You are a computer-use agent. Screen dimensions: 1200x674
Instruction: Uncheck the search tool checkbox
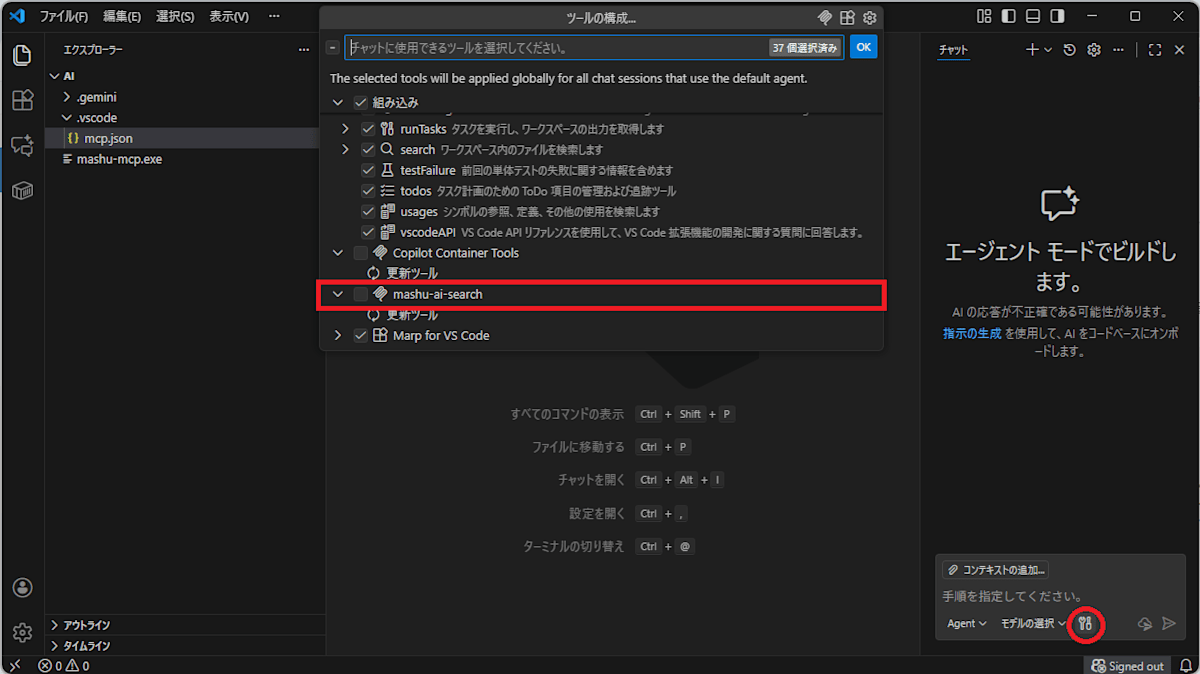(368, 149)
